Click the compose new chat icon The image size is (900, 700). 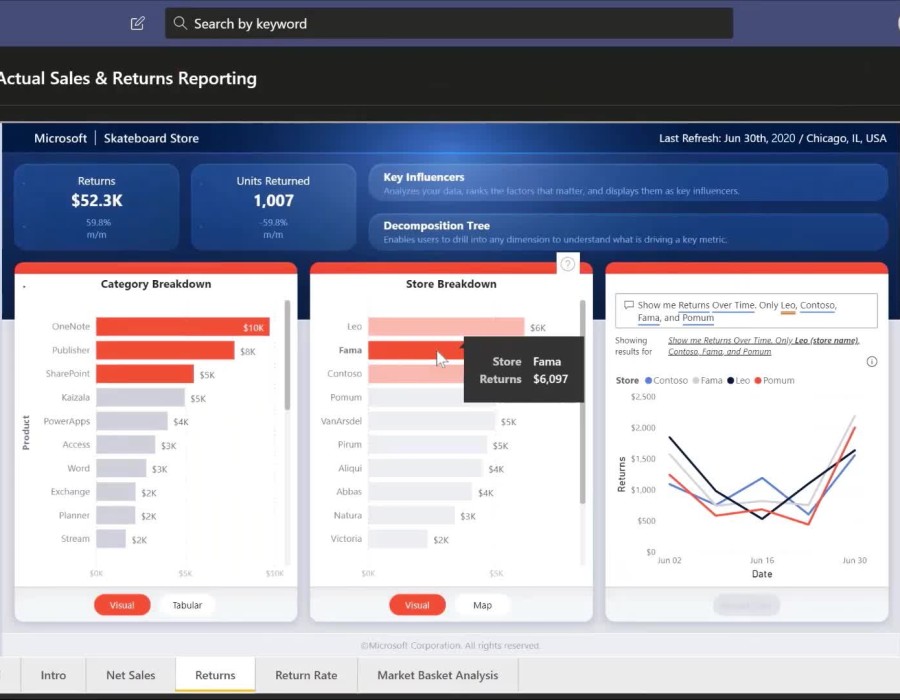pos(138,23)
